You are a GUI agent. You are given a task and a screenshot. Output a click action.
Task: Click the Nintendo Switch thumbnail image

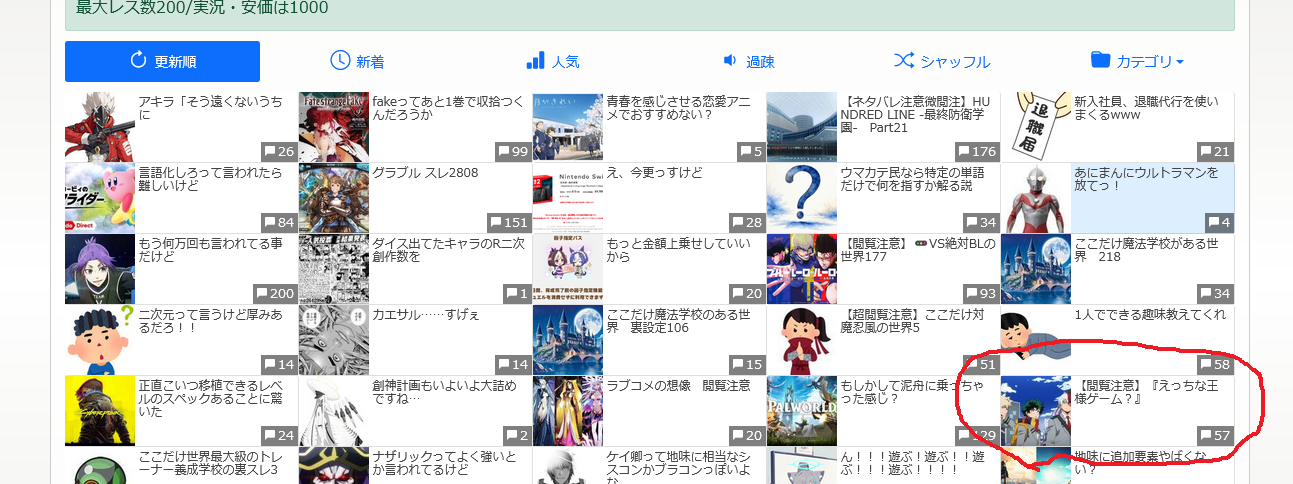568,198
